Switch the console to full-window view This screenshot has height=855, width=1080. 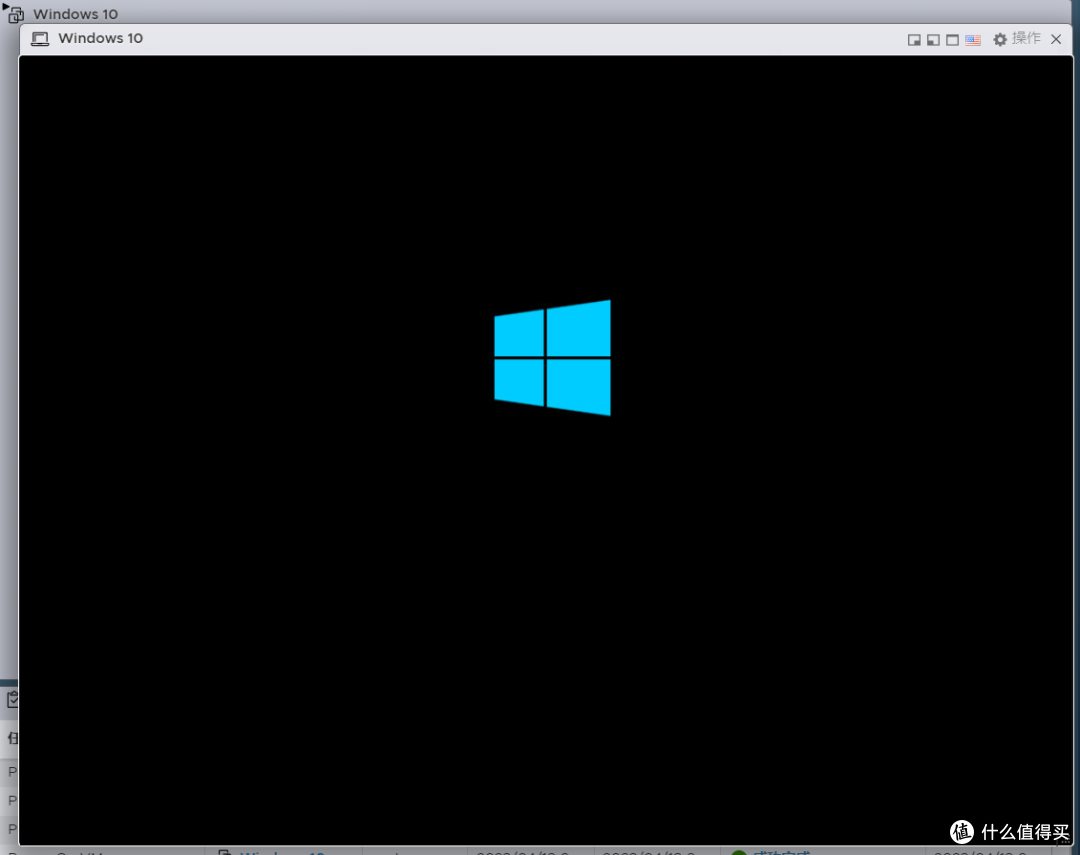coord(952,40)
